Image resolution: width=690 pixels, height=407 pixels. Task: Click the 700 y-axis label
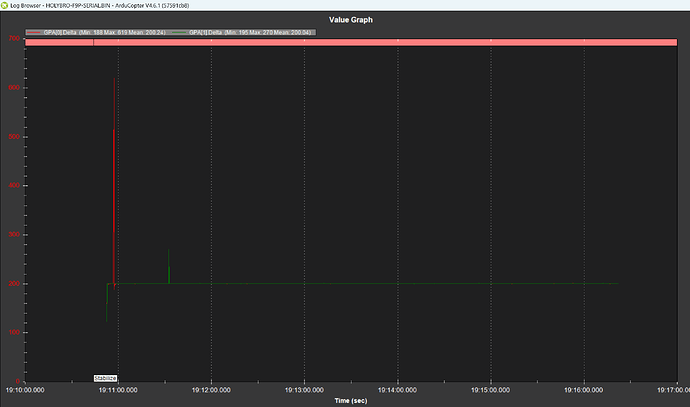pos(14,39)
